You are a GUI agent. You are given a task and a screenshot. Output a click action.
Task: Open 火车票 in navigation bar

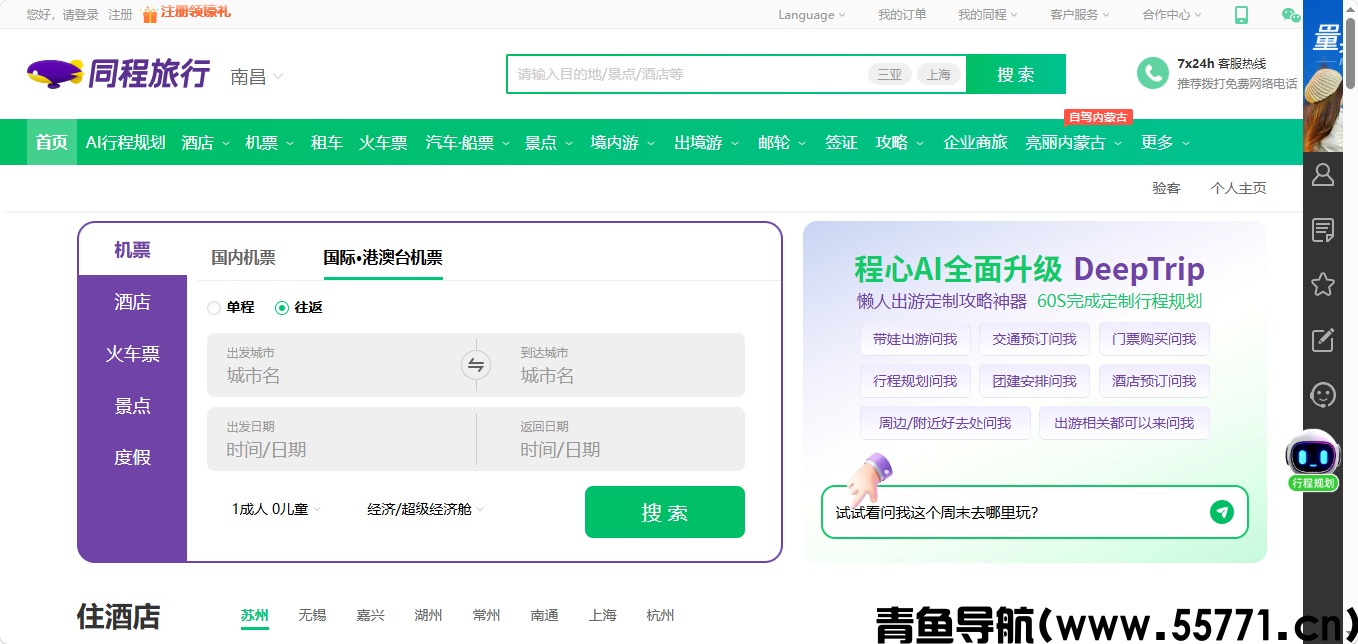(384, 143)
